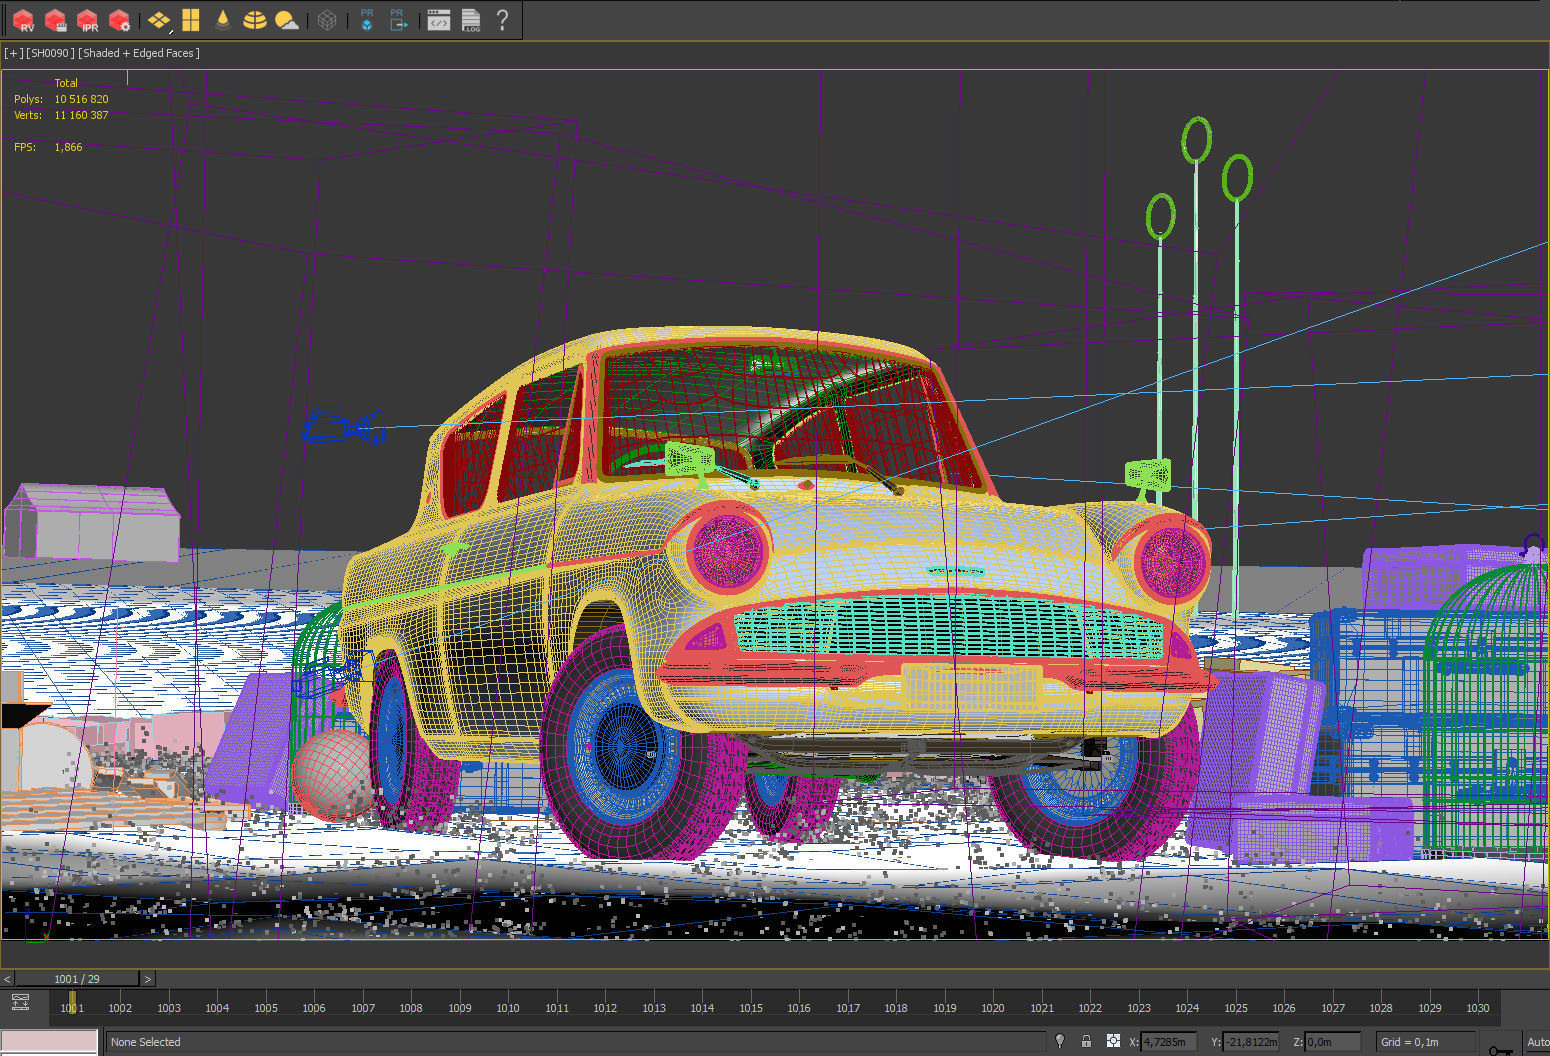Image resolution: width=1550 pixels, height=1056 pixels.
Task: Start Redshift IPR rendering
Action: click(88, 20)
